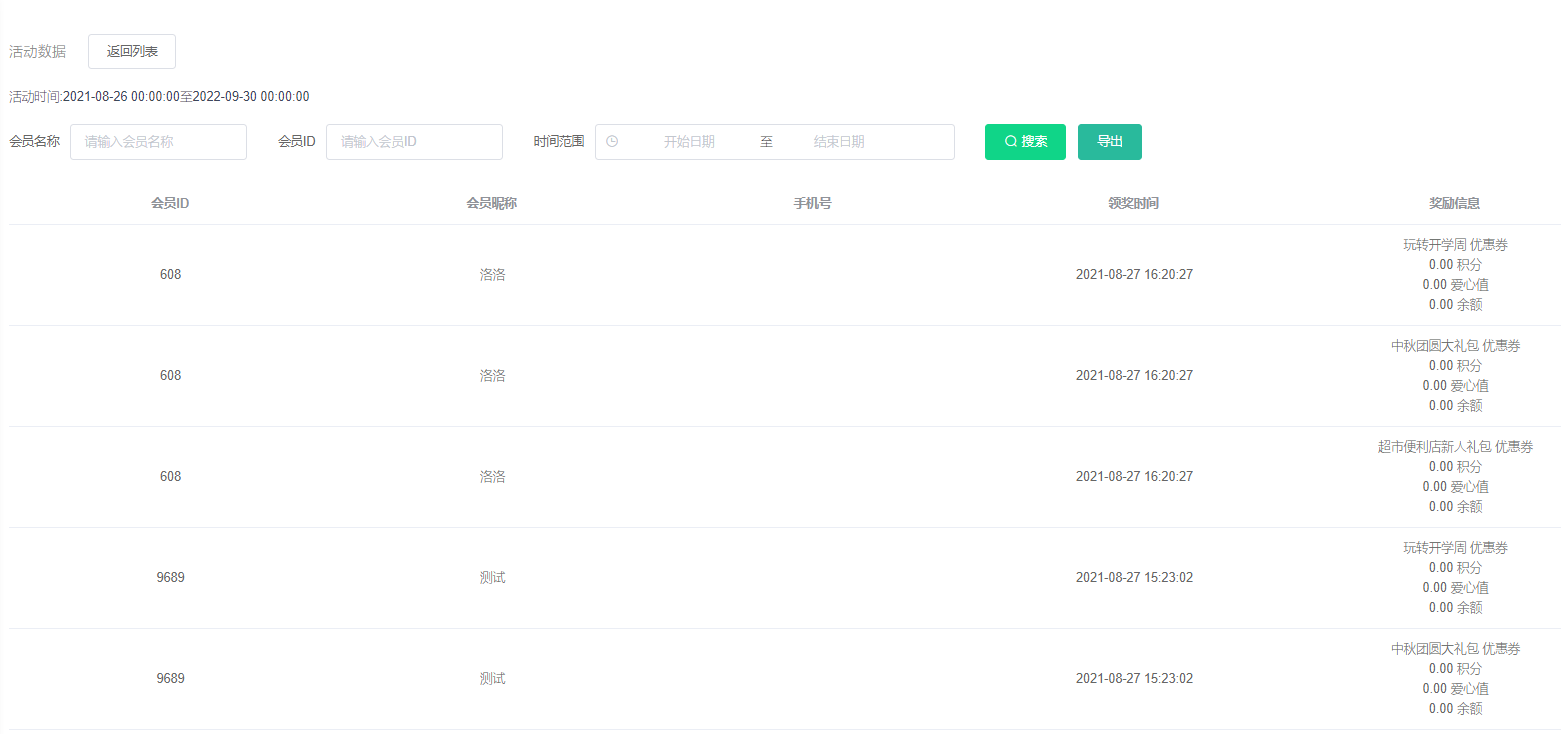This screenshot has height=734, width=1561.
Task: Focus the 请输入会员名称 input field
Action: [x=158, y=142]
